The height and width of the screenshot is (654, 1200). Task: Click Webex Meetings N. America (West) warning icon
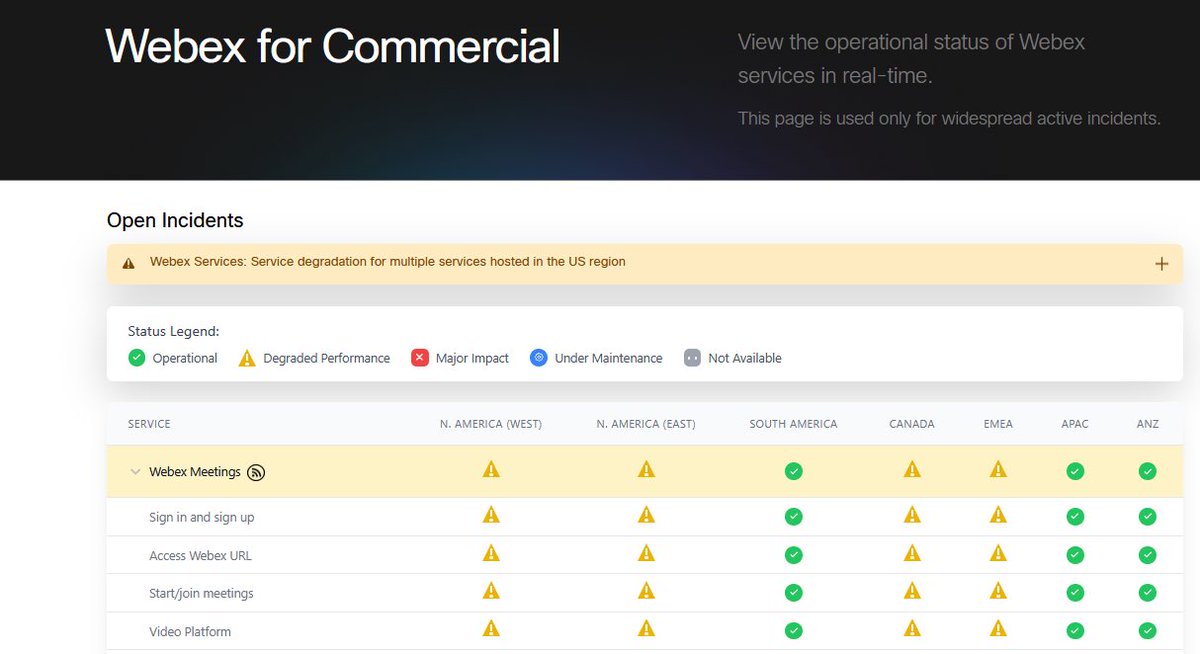491,469
